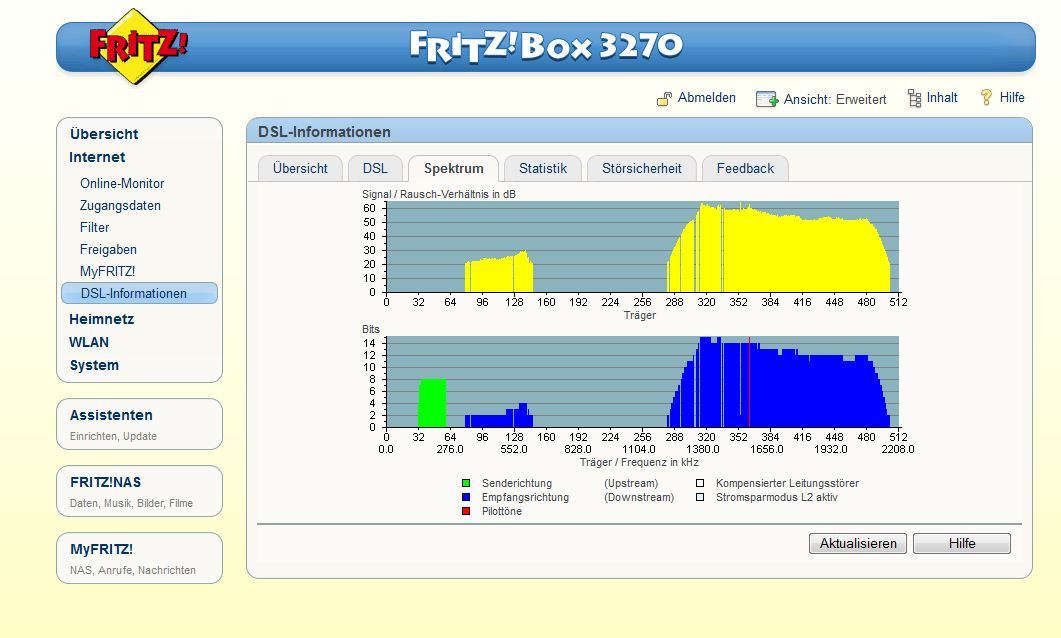Click the '(Downstream)' legend text

(x=639, y=497)
